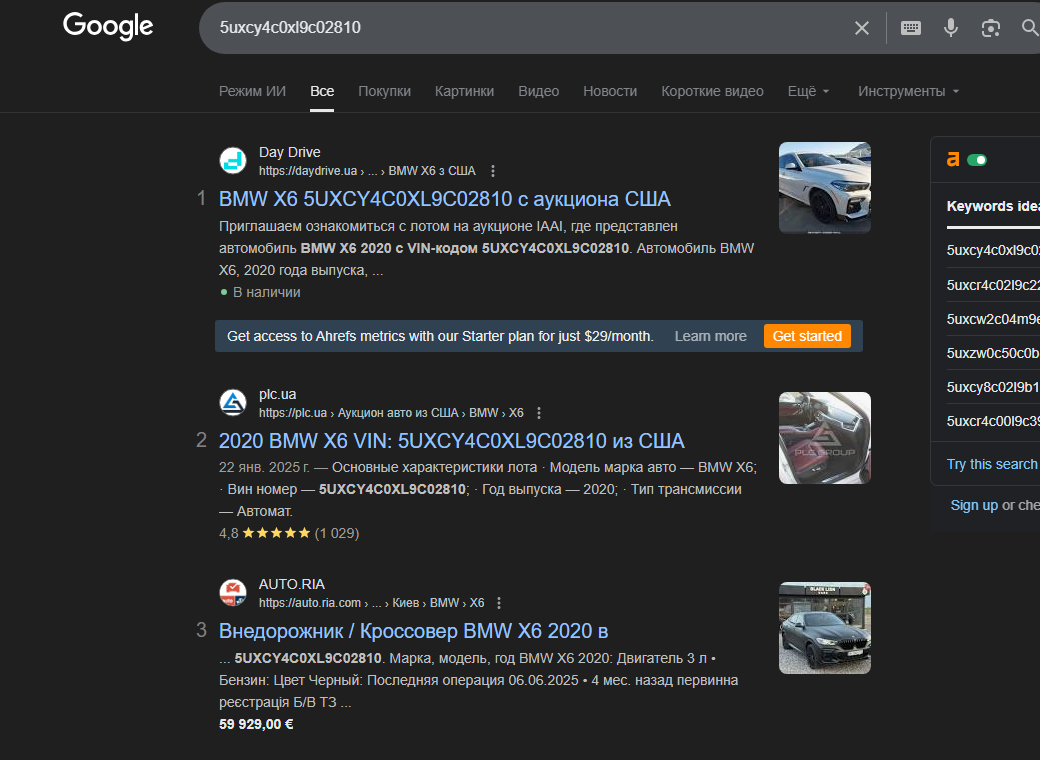Click the black BMW X6 thumbnail
Viewport: 1040px width, 760px height.
(824, 628)
